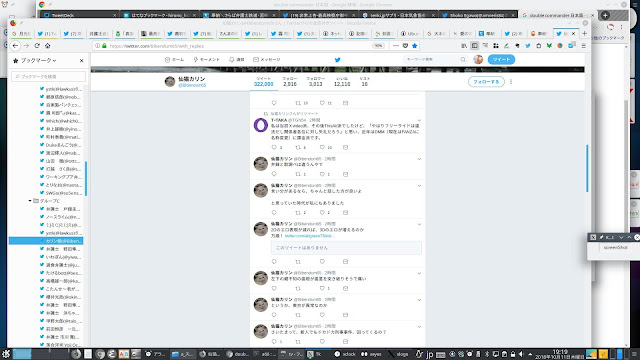Click the Twitter page vertical scrollbar thumb
Viewport: 640px width, 360px height.
tap(587, 168)
